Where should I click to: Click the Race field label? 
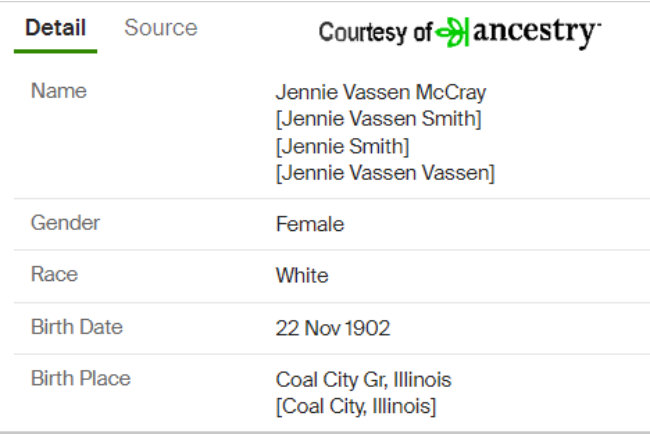55,274
